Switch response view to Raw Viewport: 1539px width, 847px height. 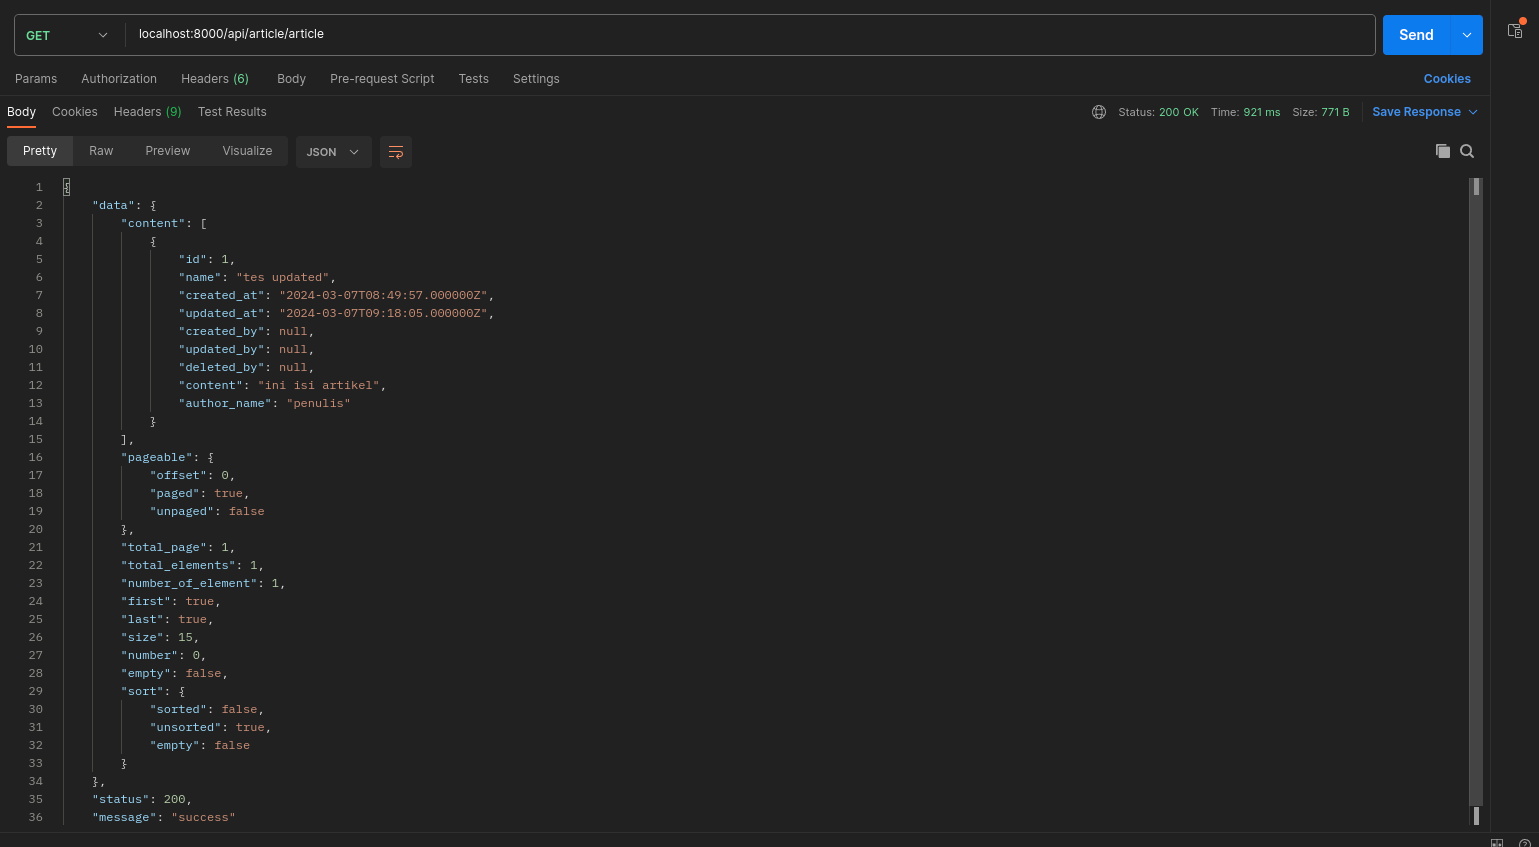[x=101, y=151]
